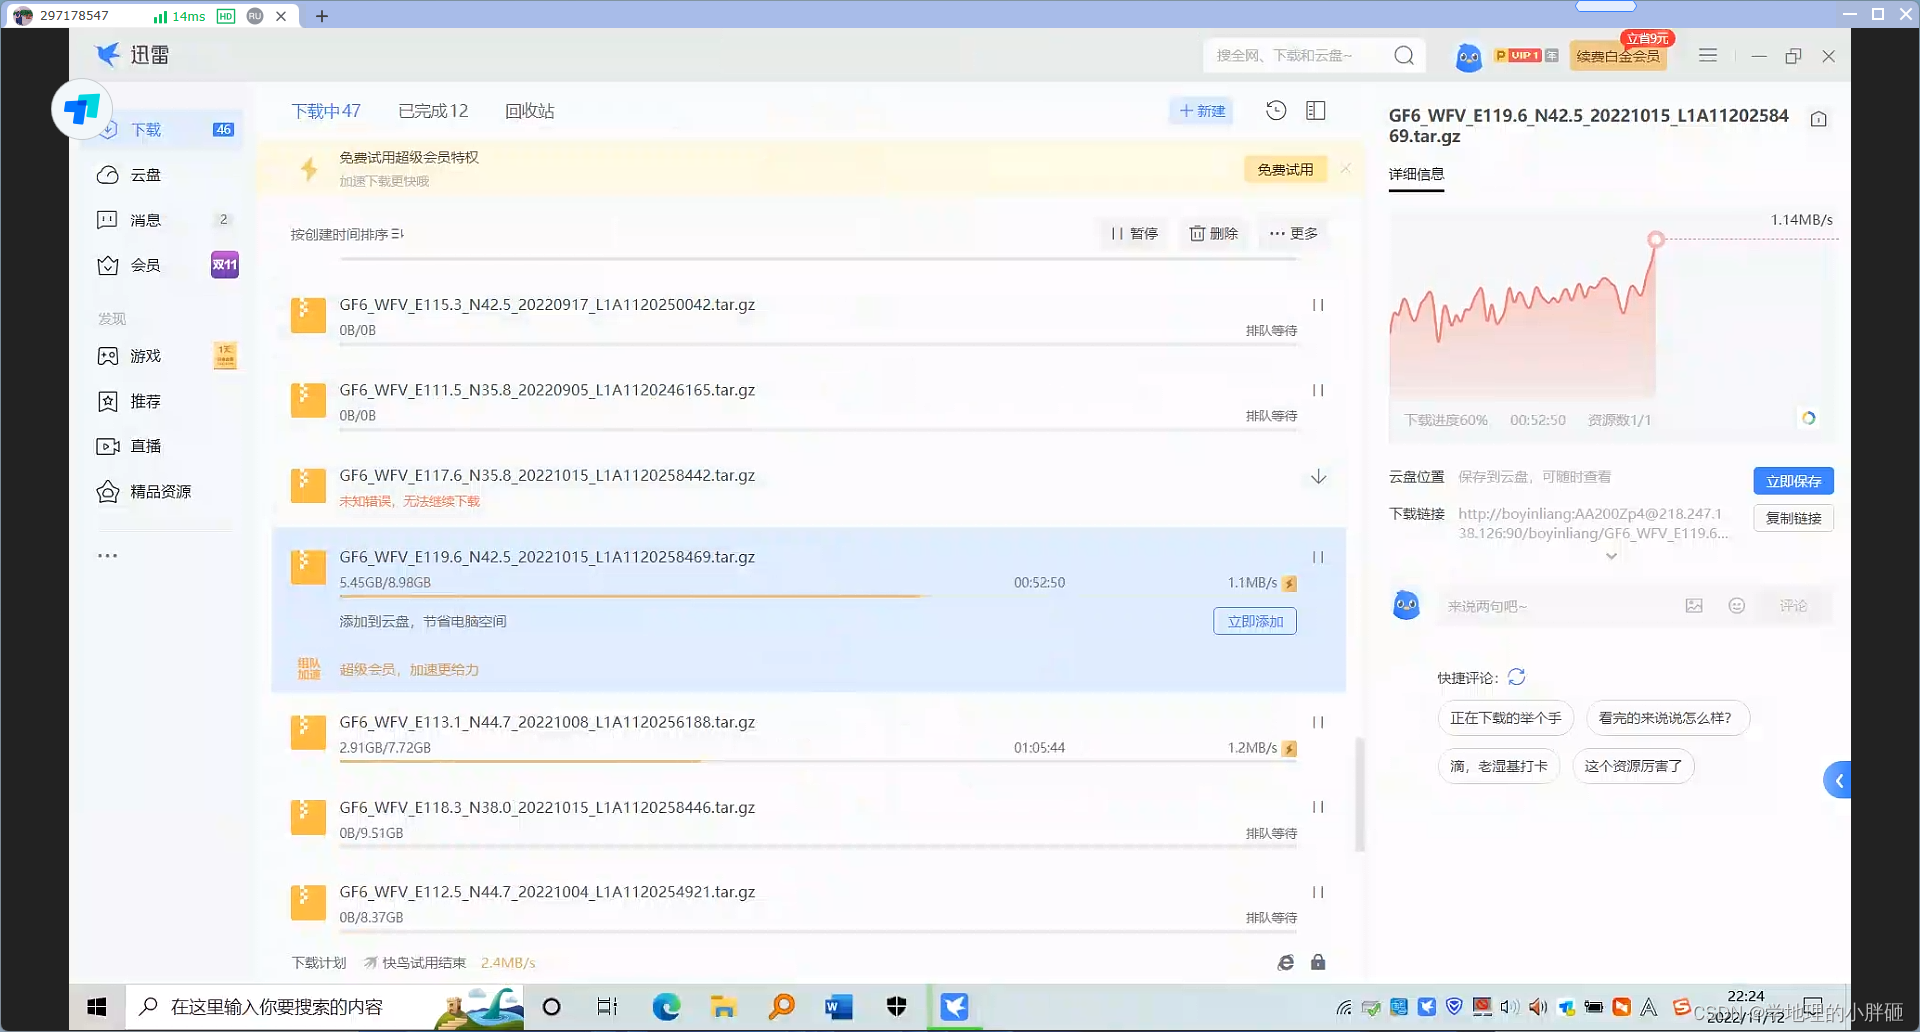
Task: Open the user avatar profile icon
Action: click(1468, 57)
